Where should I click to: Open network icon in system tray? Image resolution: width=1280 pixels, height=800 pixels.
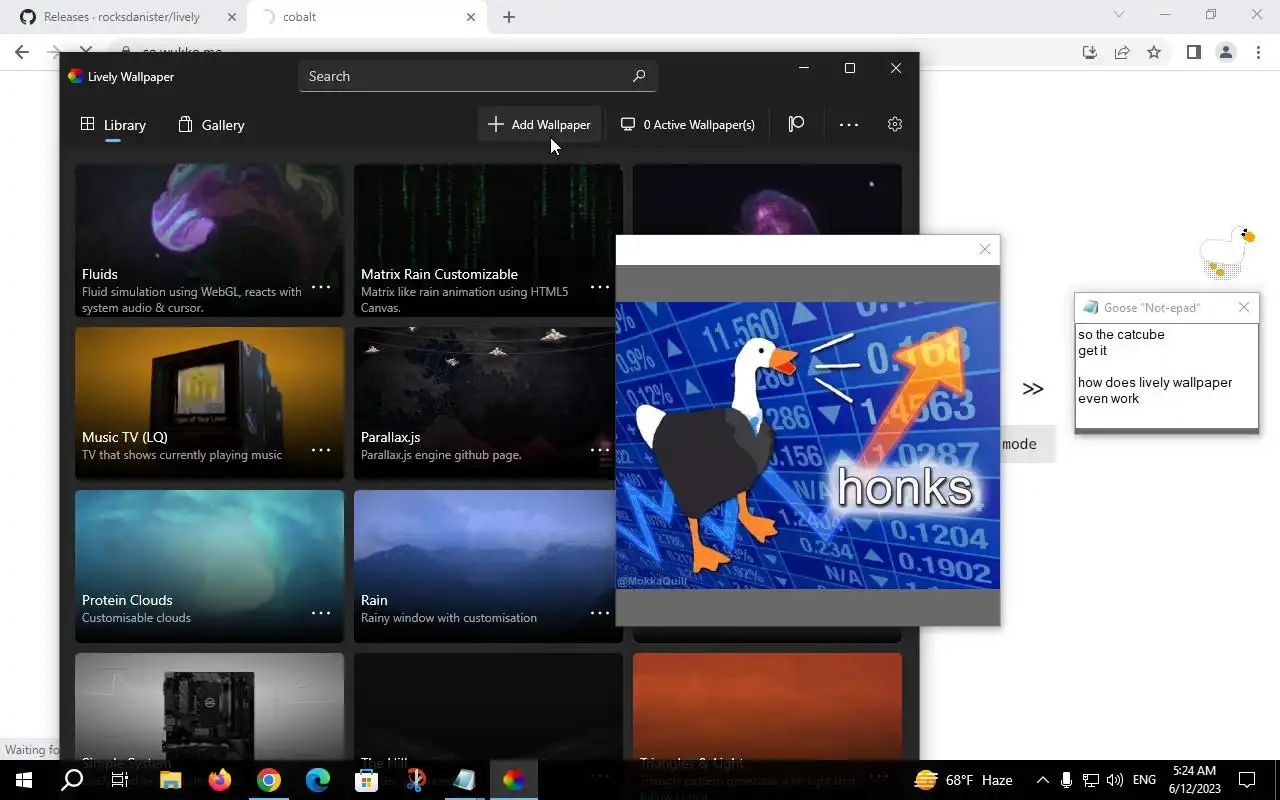coord(1091,780)
